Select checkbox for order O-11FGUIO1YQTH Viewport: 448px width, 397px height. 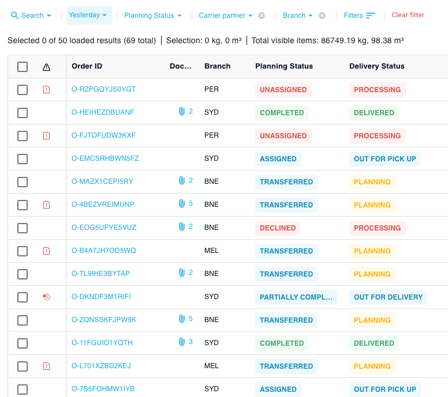[22, 343]
